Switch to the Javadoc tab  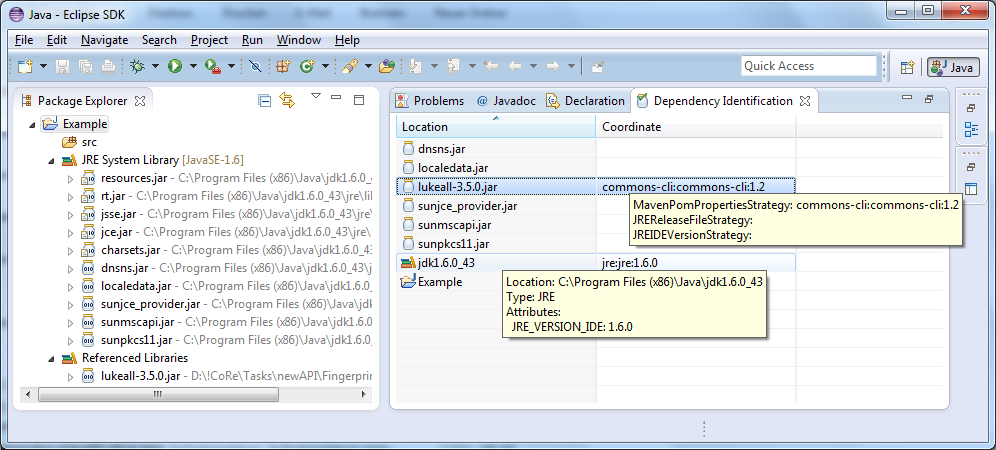pyautogui.click(x=506, y=100)
